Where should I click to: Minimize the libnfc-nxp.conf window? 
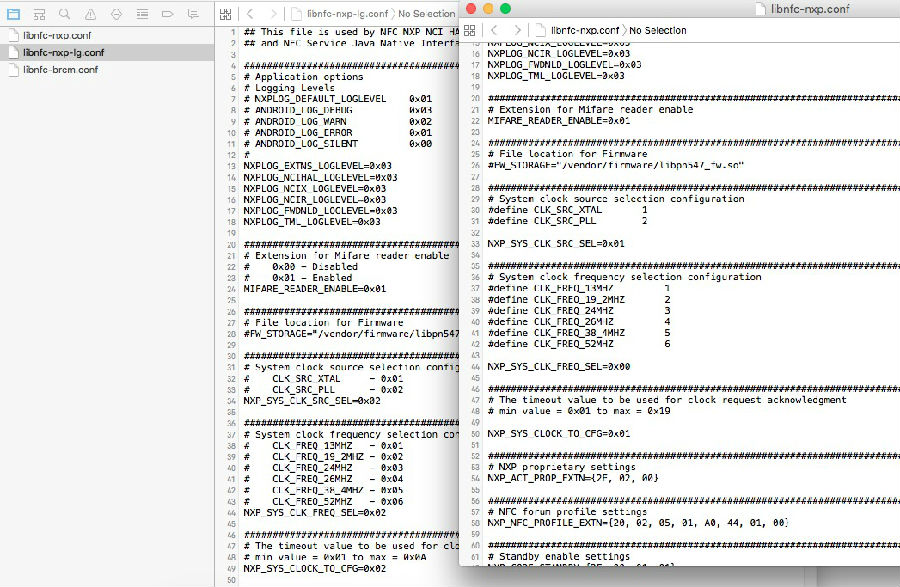(488, 8)
